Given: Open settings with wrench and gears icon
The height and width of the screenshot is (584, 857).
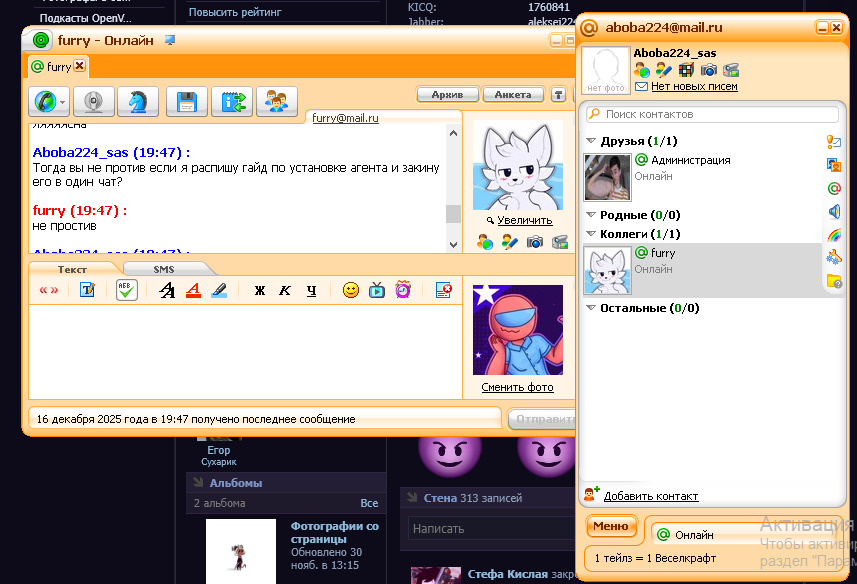Looking at the screenshot, I should pos(834,257).
